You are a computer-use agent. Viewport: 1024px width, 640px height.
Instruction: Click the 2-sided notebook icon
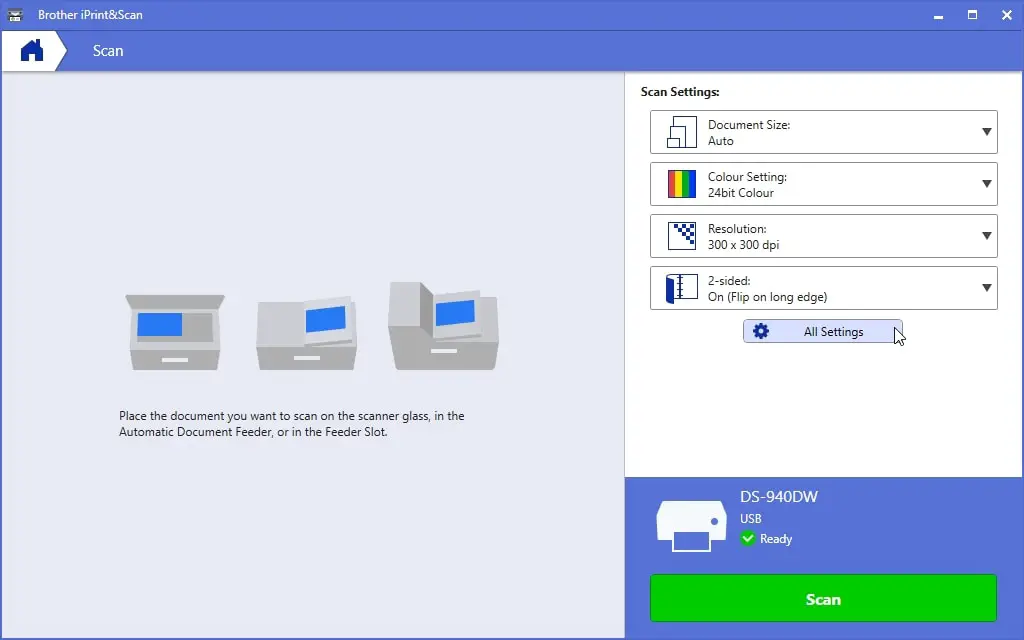682,288
